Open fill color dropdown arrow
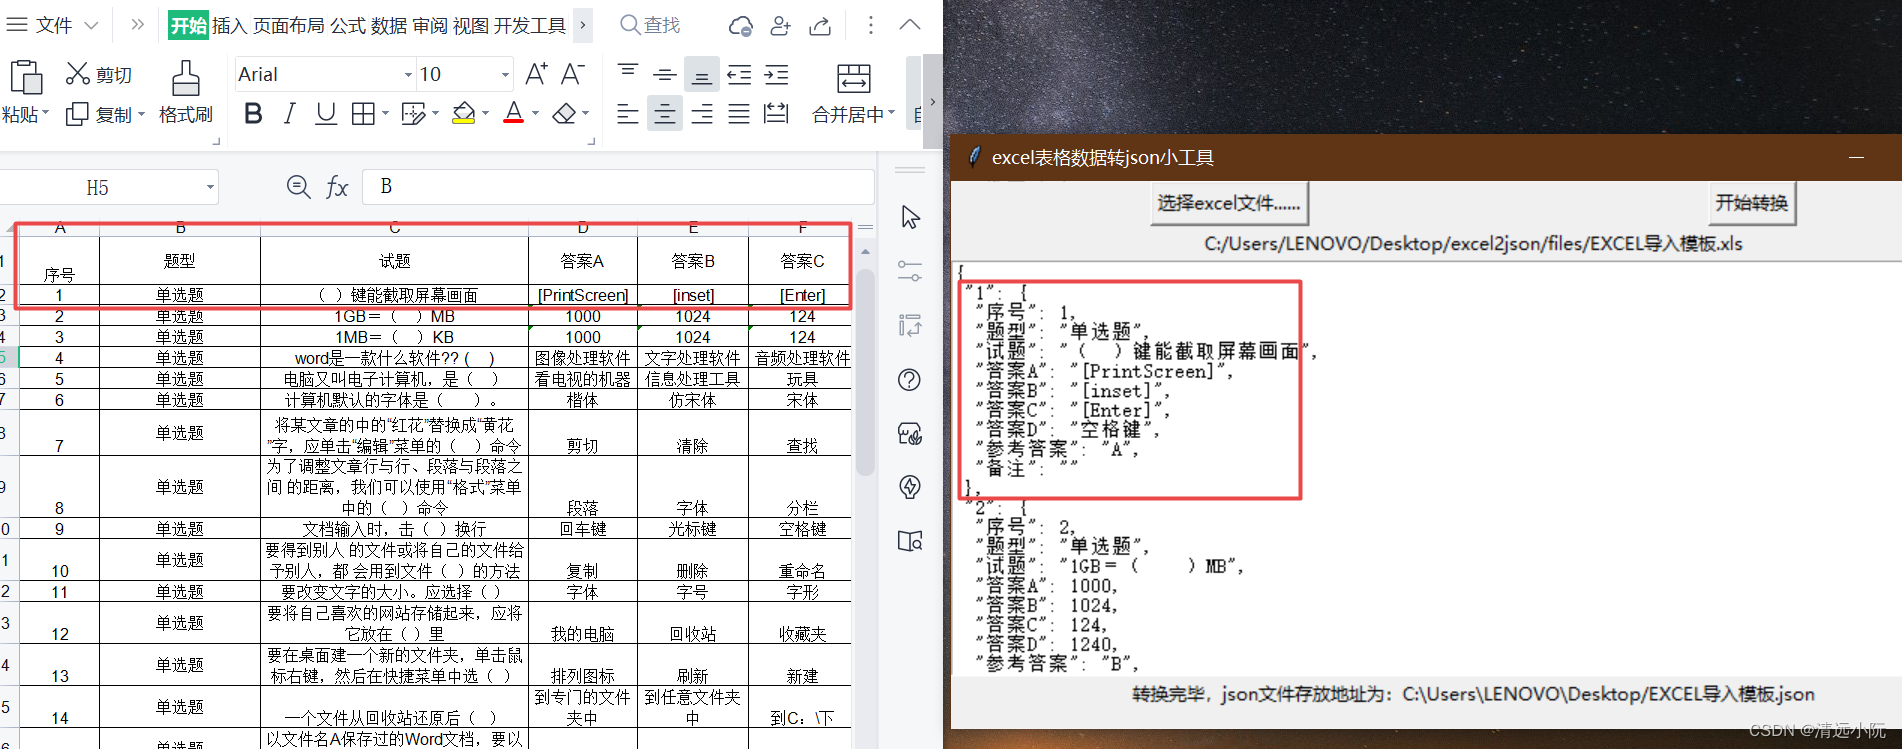This screenshot has height=749, width=1902. [x=485, y=115]
